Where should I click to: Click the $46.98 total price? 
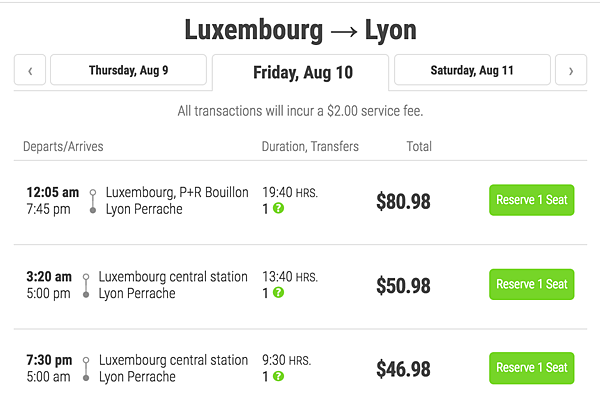403,370
